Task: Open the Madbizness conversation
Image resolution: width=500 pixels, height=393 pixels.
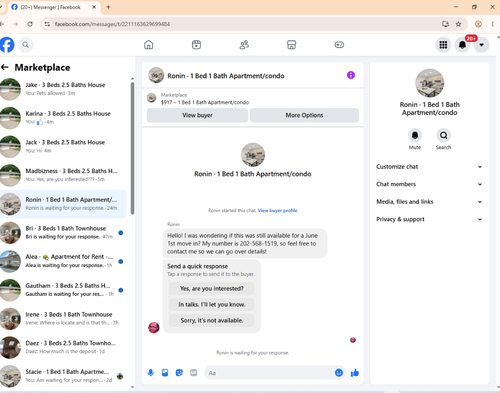Action: click(63, 175)
